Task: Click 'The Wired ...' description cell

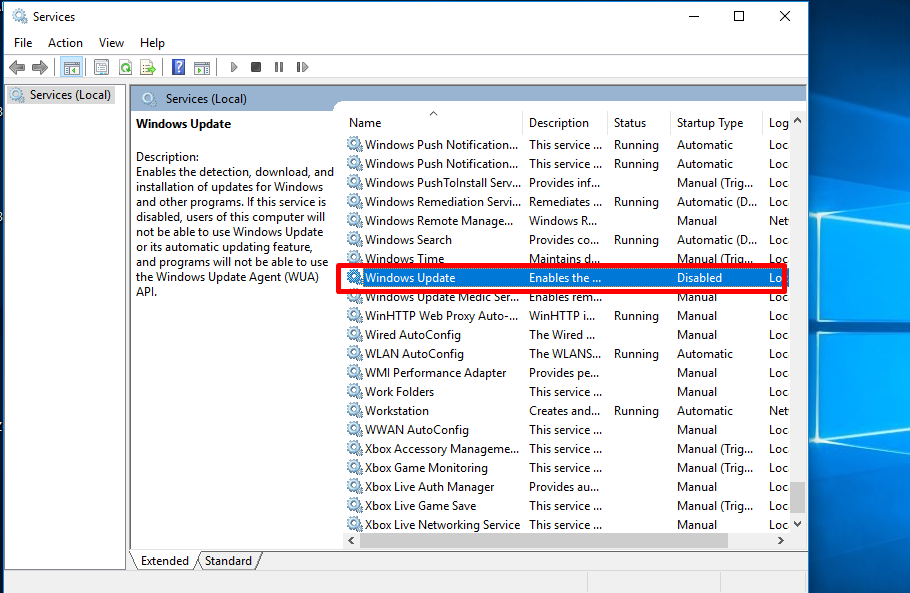Action: (562, 334)
